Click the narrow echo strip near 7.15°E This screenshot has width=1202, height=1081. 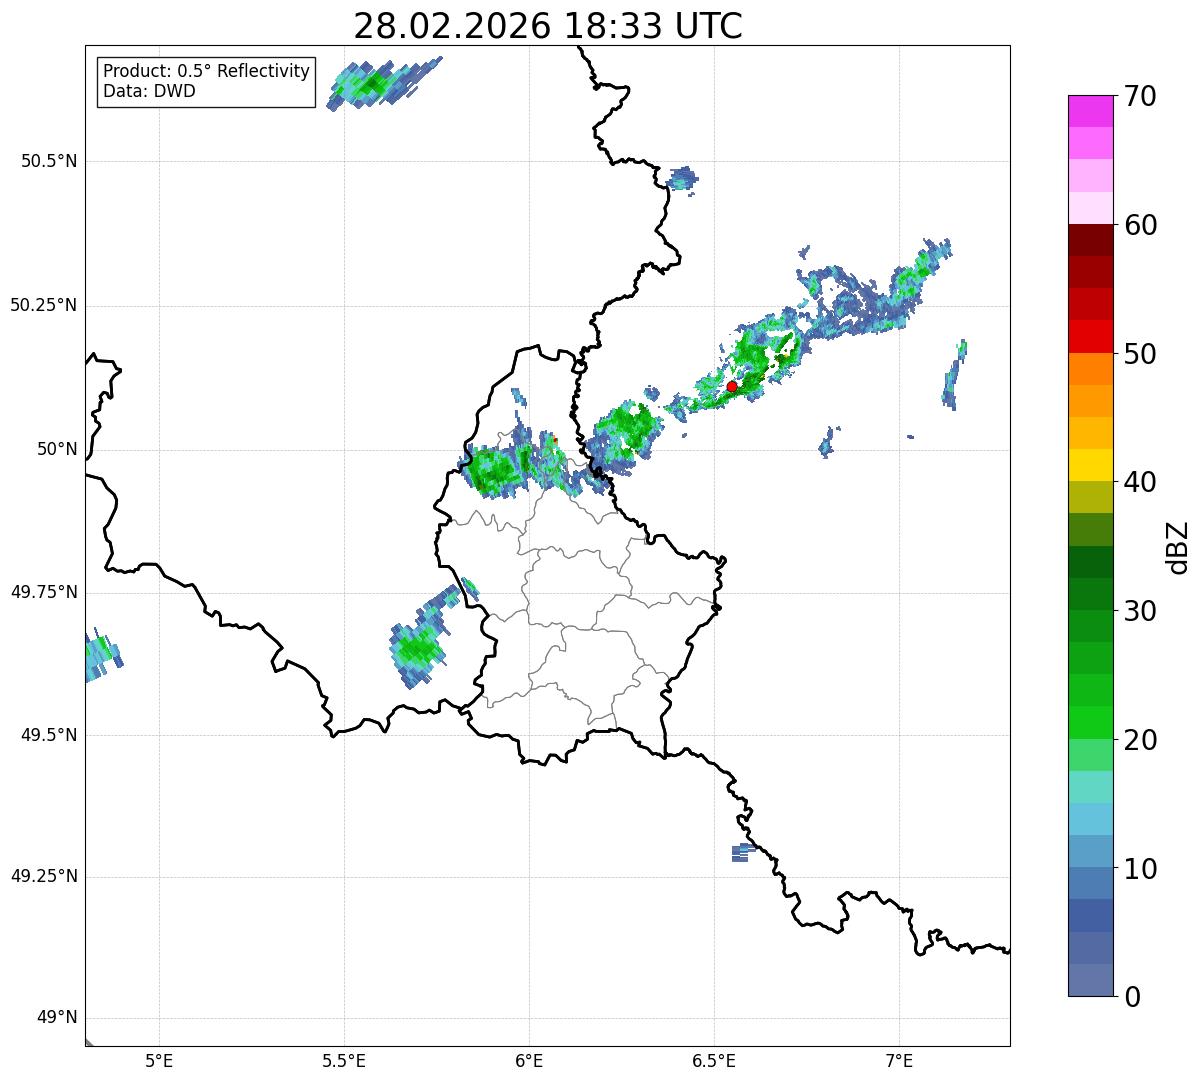955,375
